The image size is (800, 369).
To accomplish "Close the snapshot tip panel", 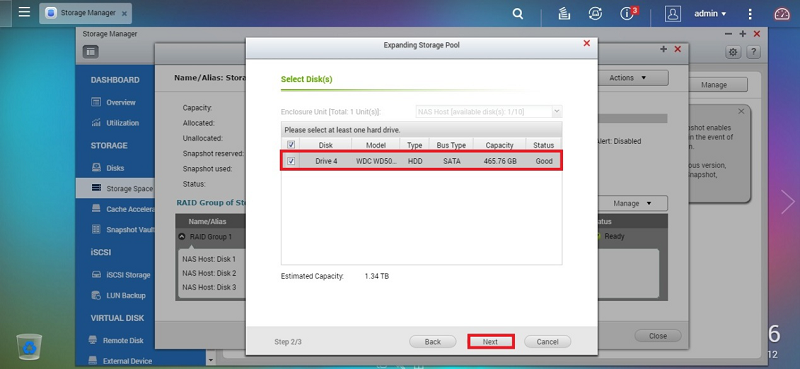I will tap(741, 111).
